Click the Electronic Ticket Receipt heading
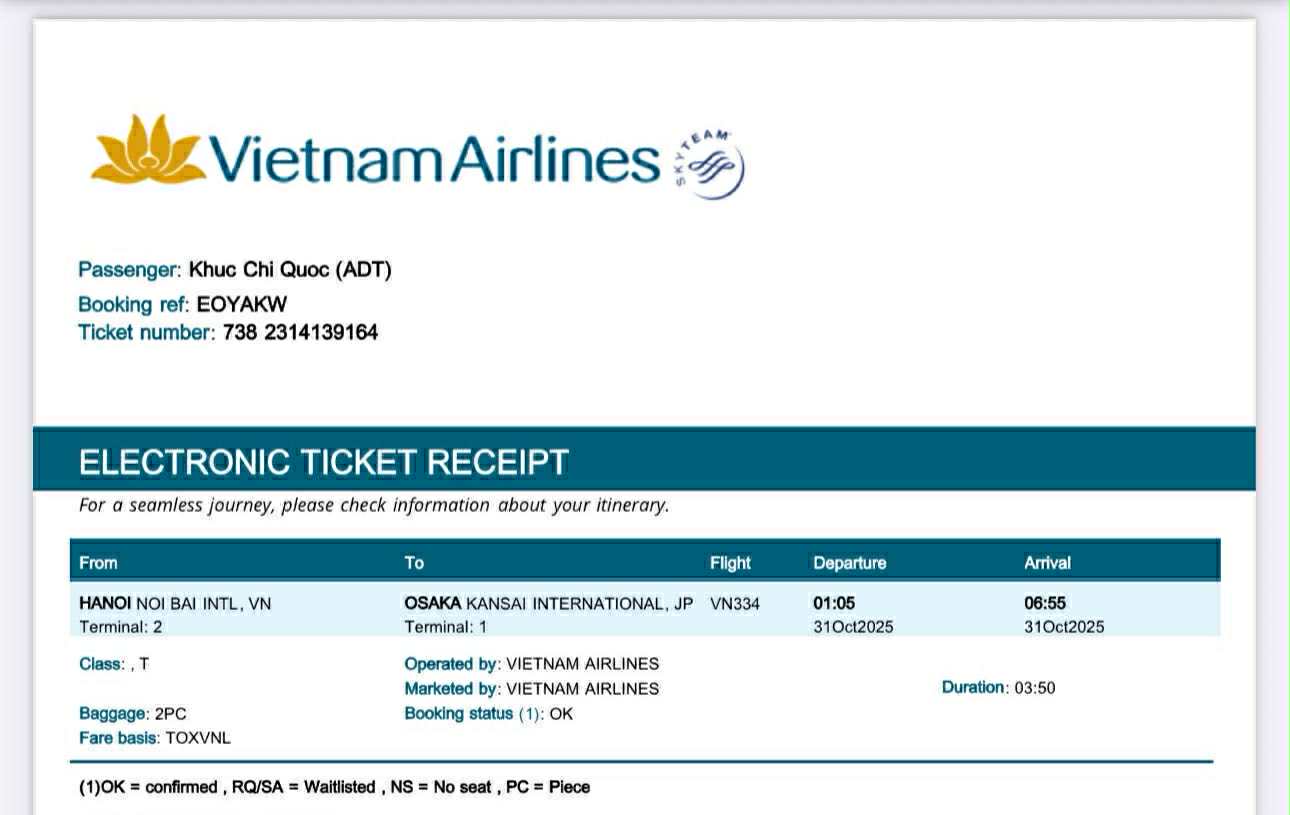 coord(324,462)
